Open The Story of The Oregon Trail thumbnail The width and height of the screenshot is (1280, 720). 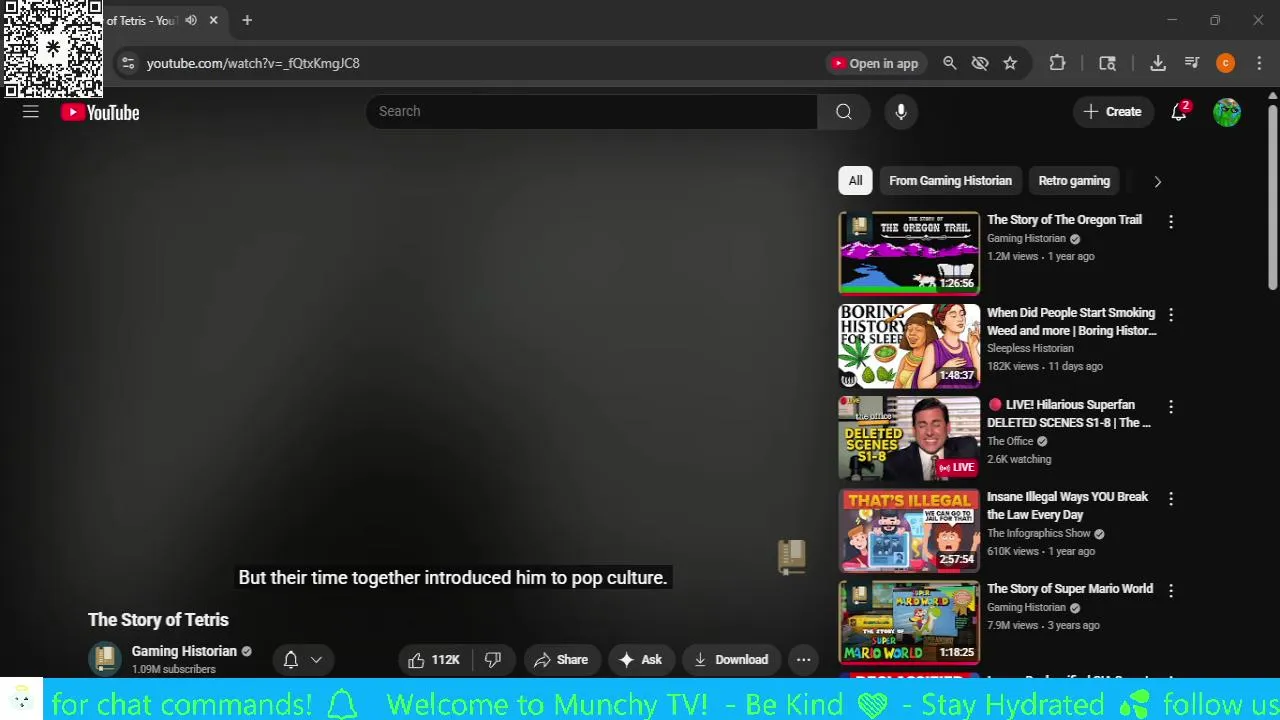pos(909,253)
